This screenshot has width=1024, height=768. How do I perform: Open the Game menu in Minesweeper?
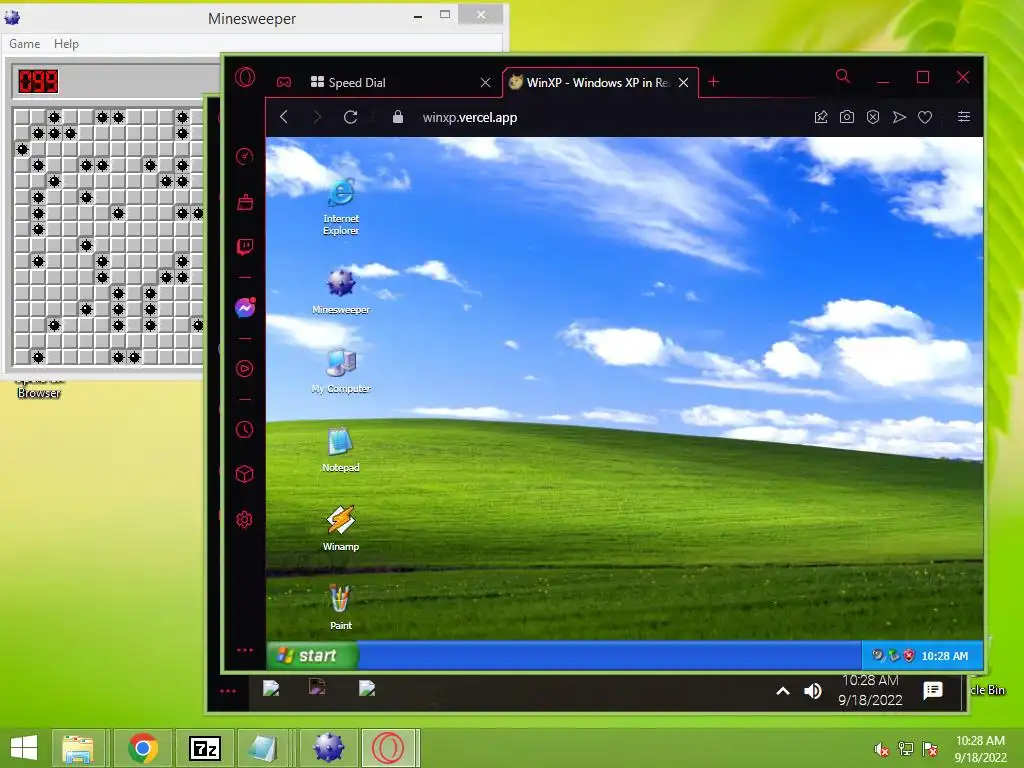tap(25, 44)
